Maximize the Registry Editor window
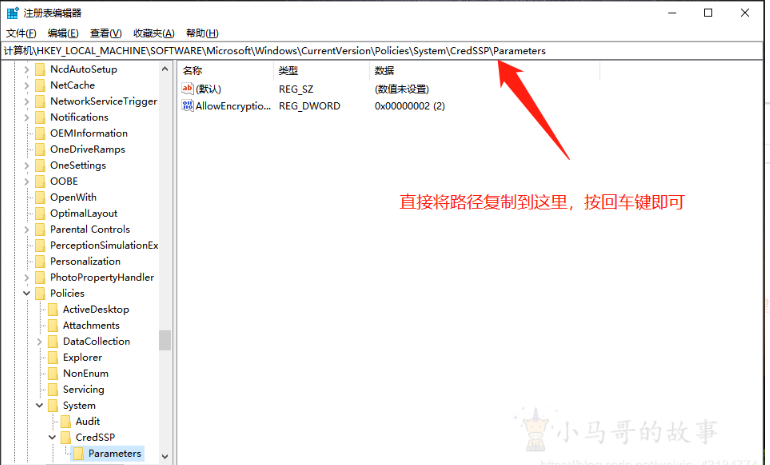The width and height of the screenshot is (770, 465). coord(708,13)
